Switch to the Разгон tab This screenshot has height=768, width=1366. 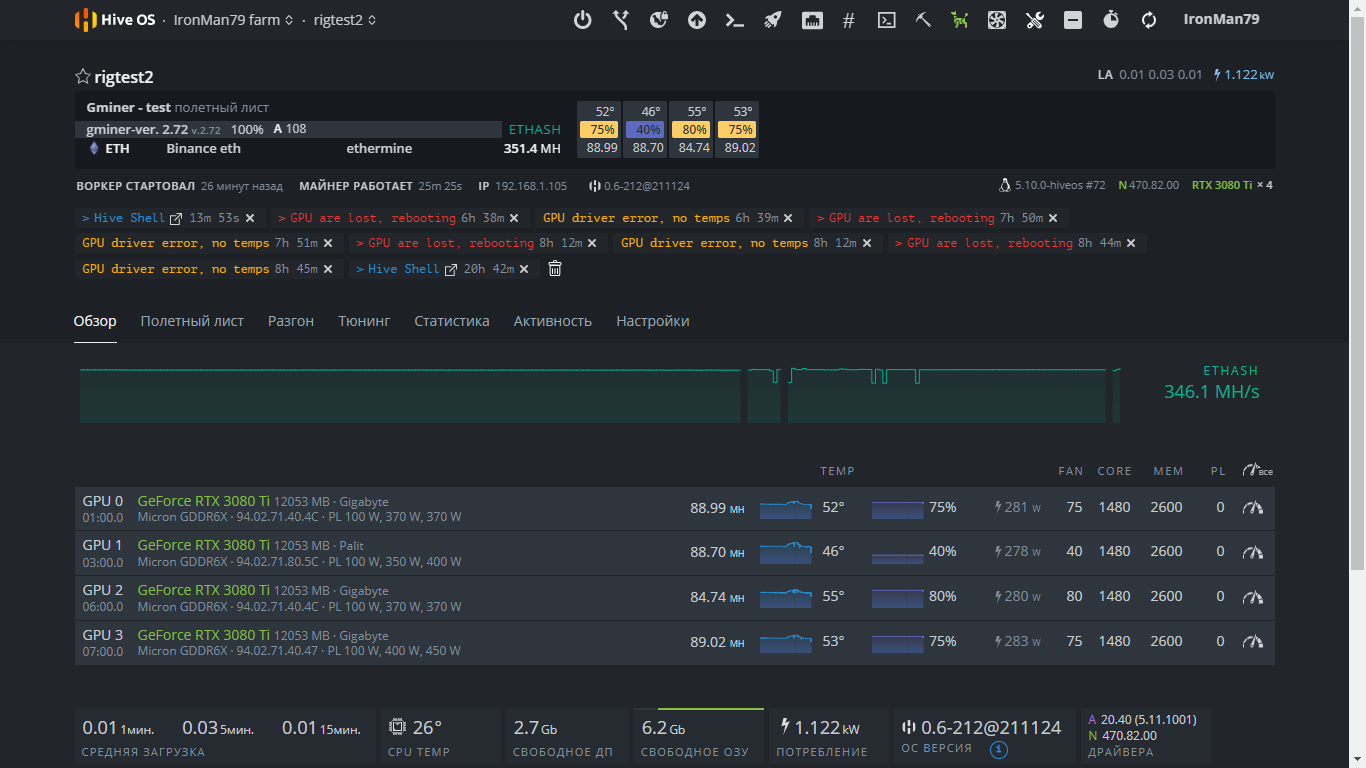point(290,321)
